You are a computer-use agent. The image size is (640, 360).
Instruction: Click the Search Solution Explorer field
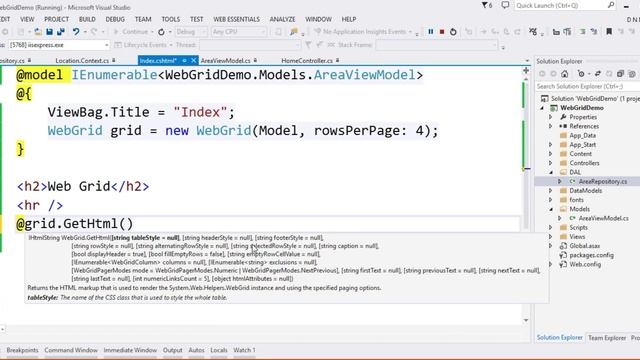coord(588,87)
